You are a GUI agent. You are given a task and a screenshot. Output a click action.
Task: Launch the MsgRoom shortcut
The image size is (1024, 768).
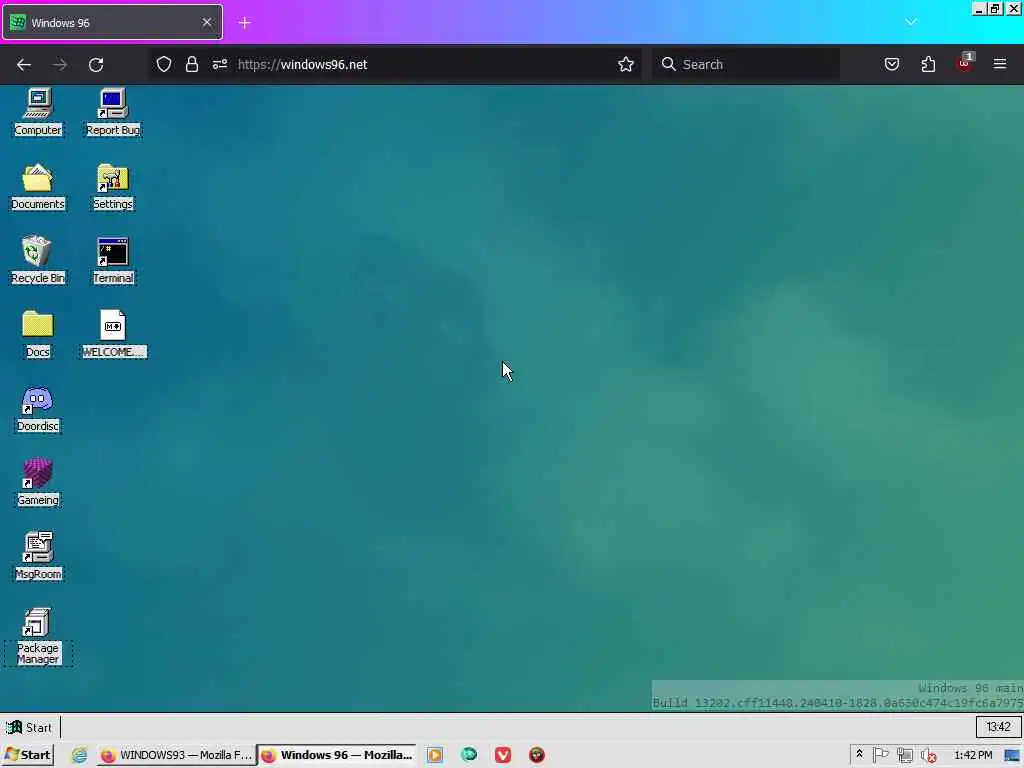click(x=38, y=556)
